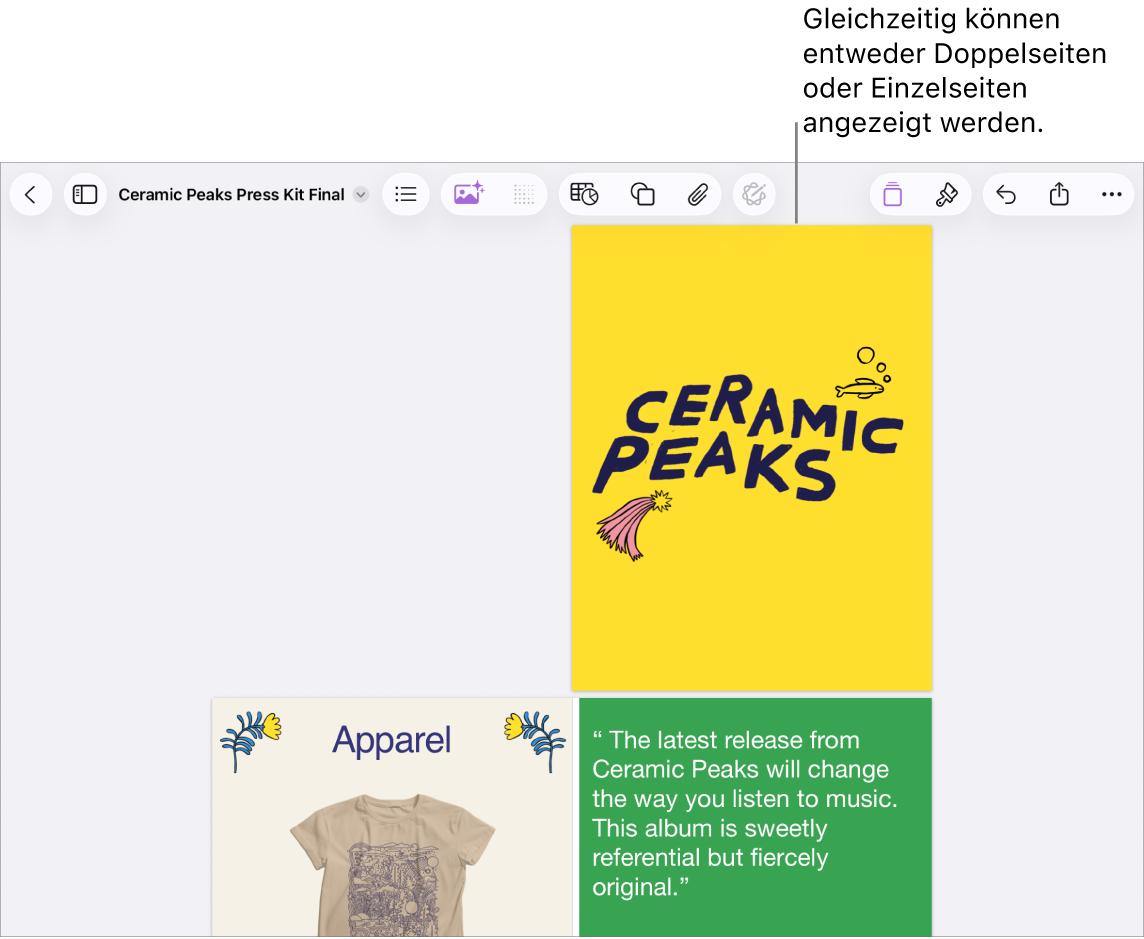Select the yellow Ceramic Peaks cover page
Screen dimensions: 1144x939
[x=751, y=458]
